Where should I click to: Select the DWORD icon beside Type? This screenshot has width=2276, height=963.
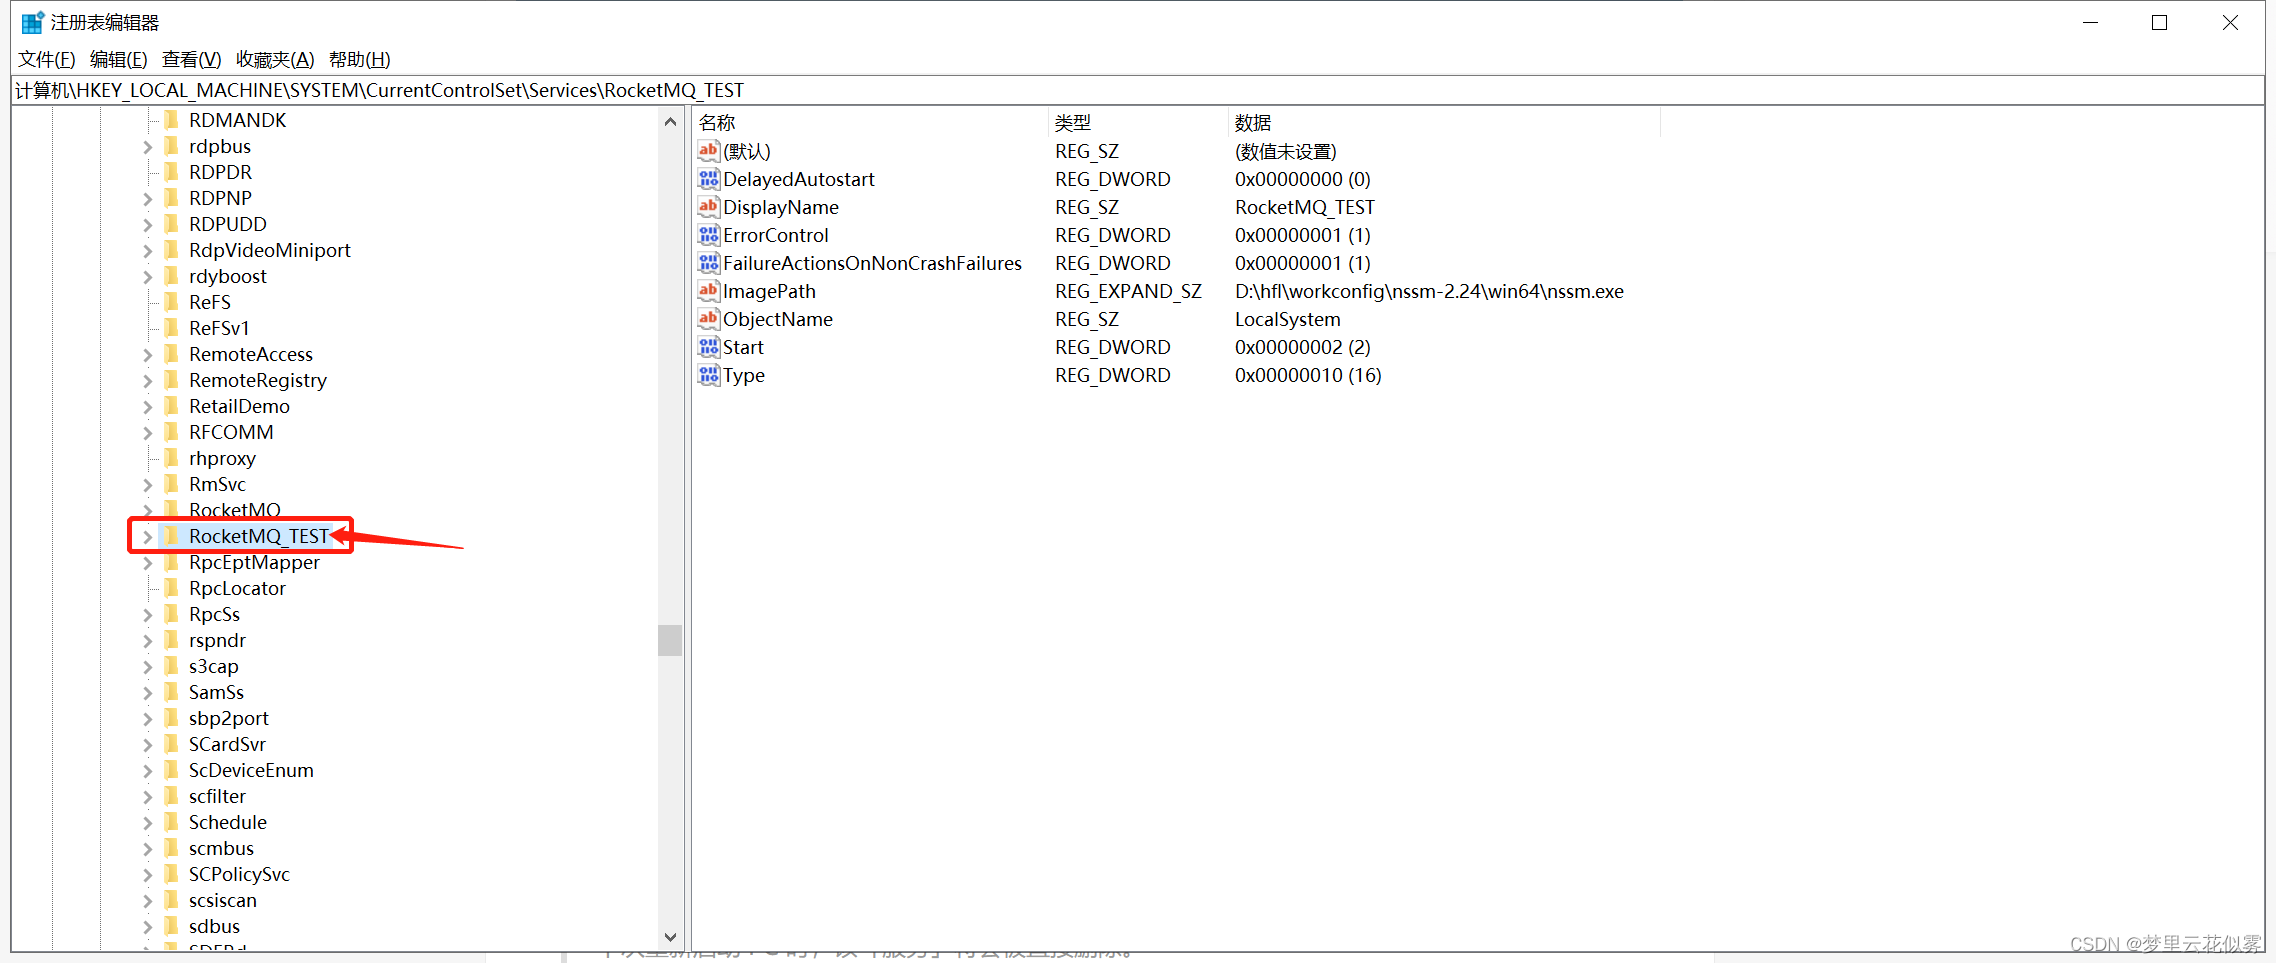(709, 375)
